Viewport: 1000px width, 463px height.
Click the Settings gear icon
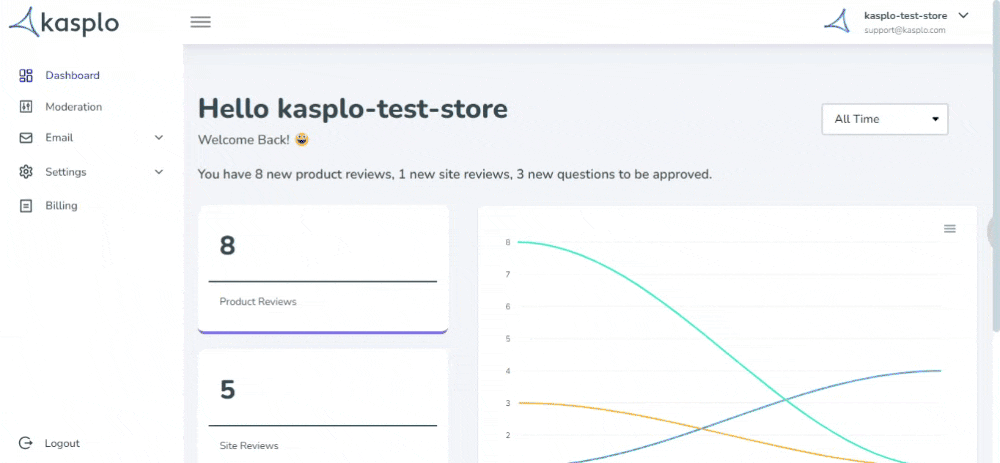pos(26,172)
